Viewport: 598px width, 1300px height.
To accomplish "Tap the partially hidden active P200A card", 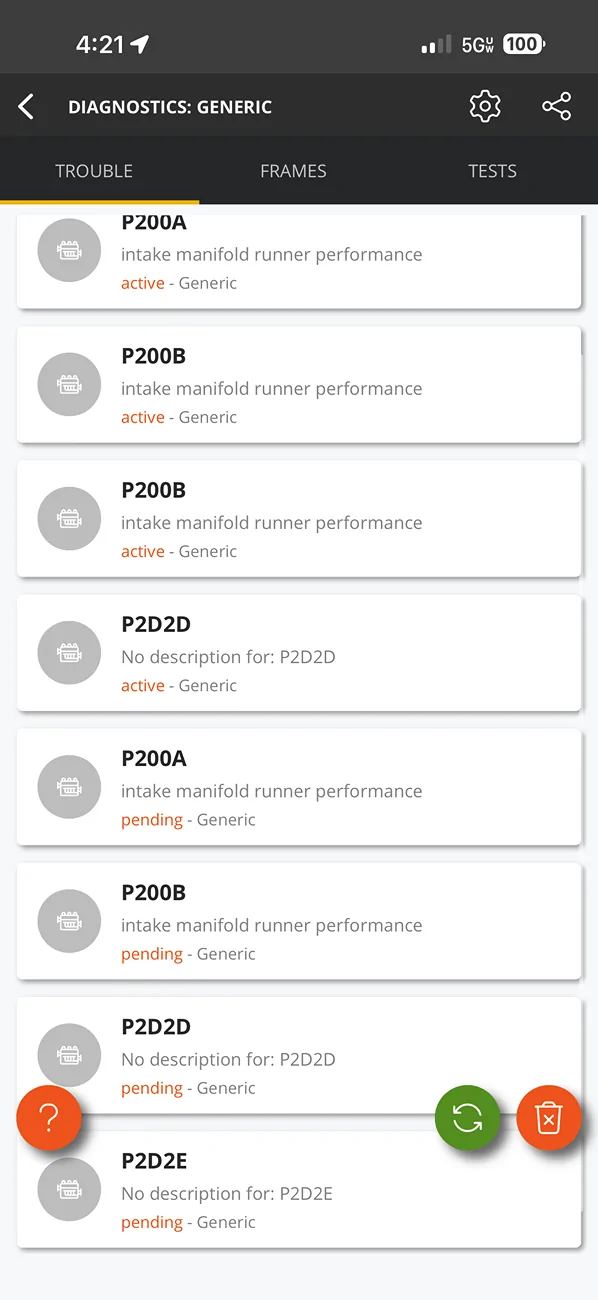I will tap(299, 260).
